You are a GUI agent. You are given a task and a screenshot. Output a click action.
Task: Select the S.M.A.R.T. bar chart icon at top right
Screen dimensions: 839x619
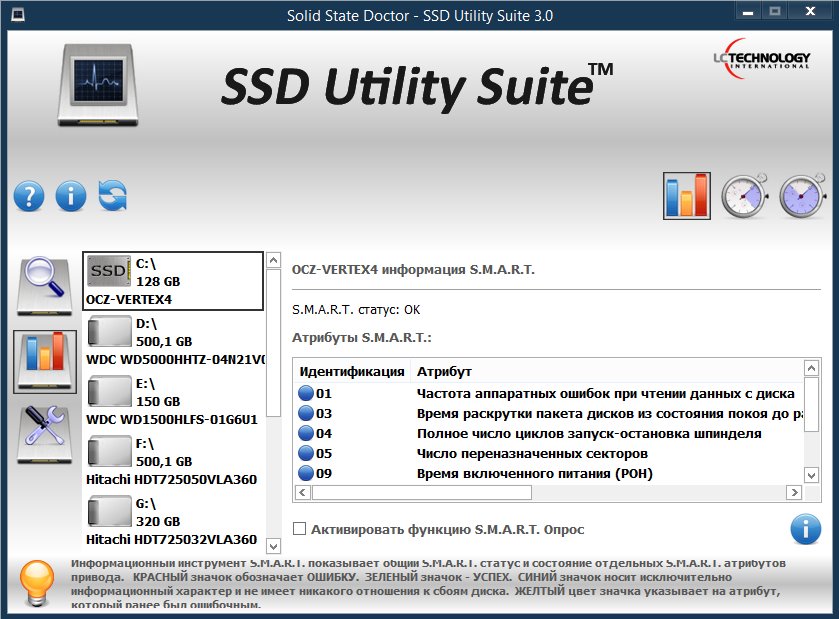click(687, 196)
